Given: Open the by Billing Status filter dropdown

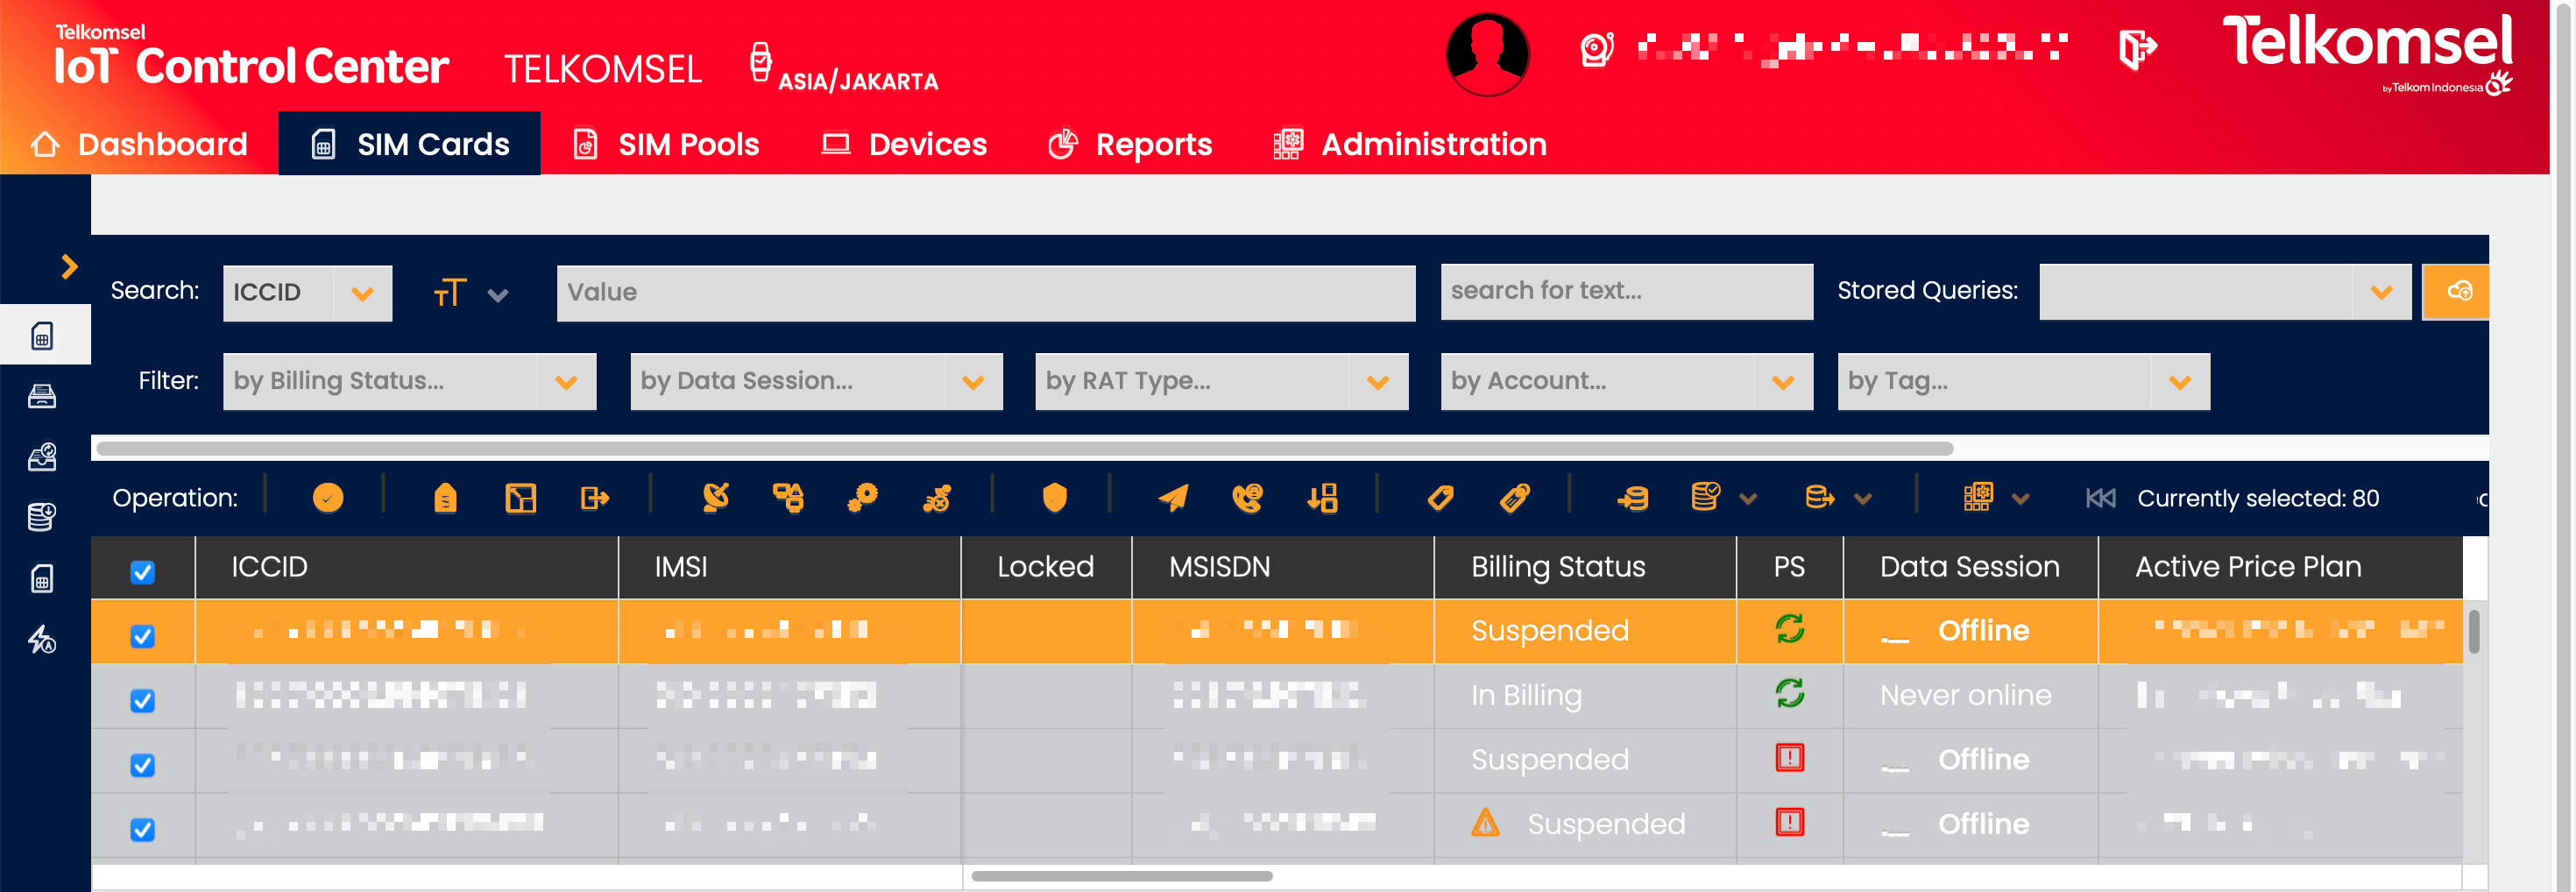Looking at the screenshot, I should click(409, 381).
